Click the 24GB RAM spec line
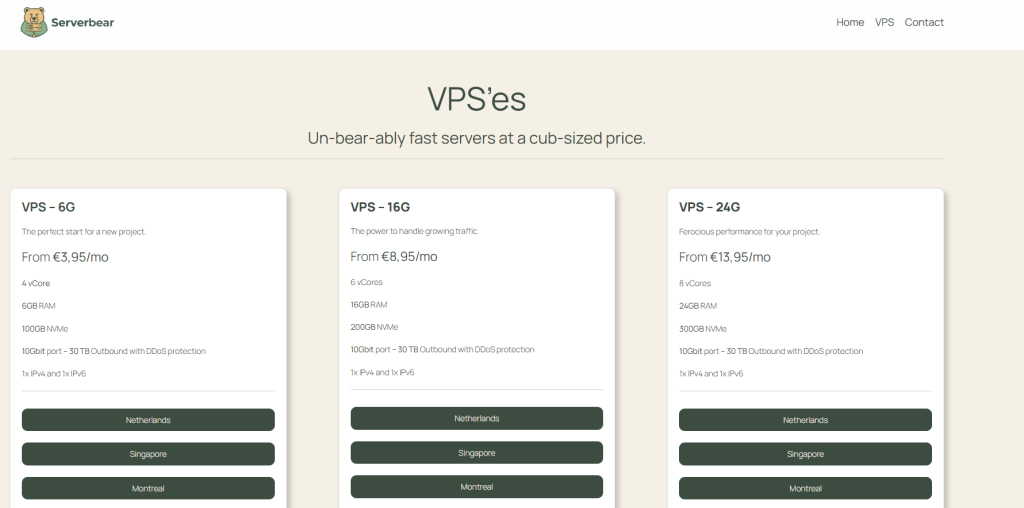Screen dimensions: 1024x508 pos(698,306)
